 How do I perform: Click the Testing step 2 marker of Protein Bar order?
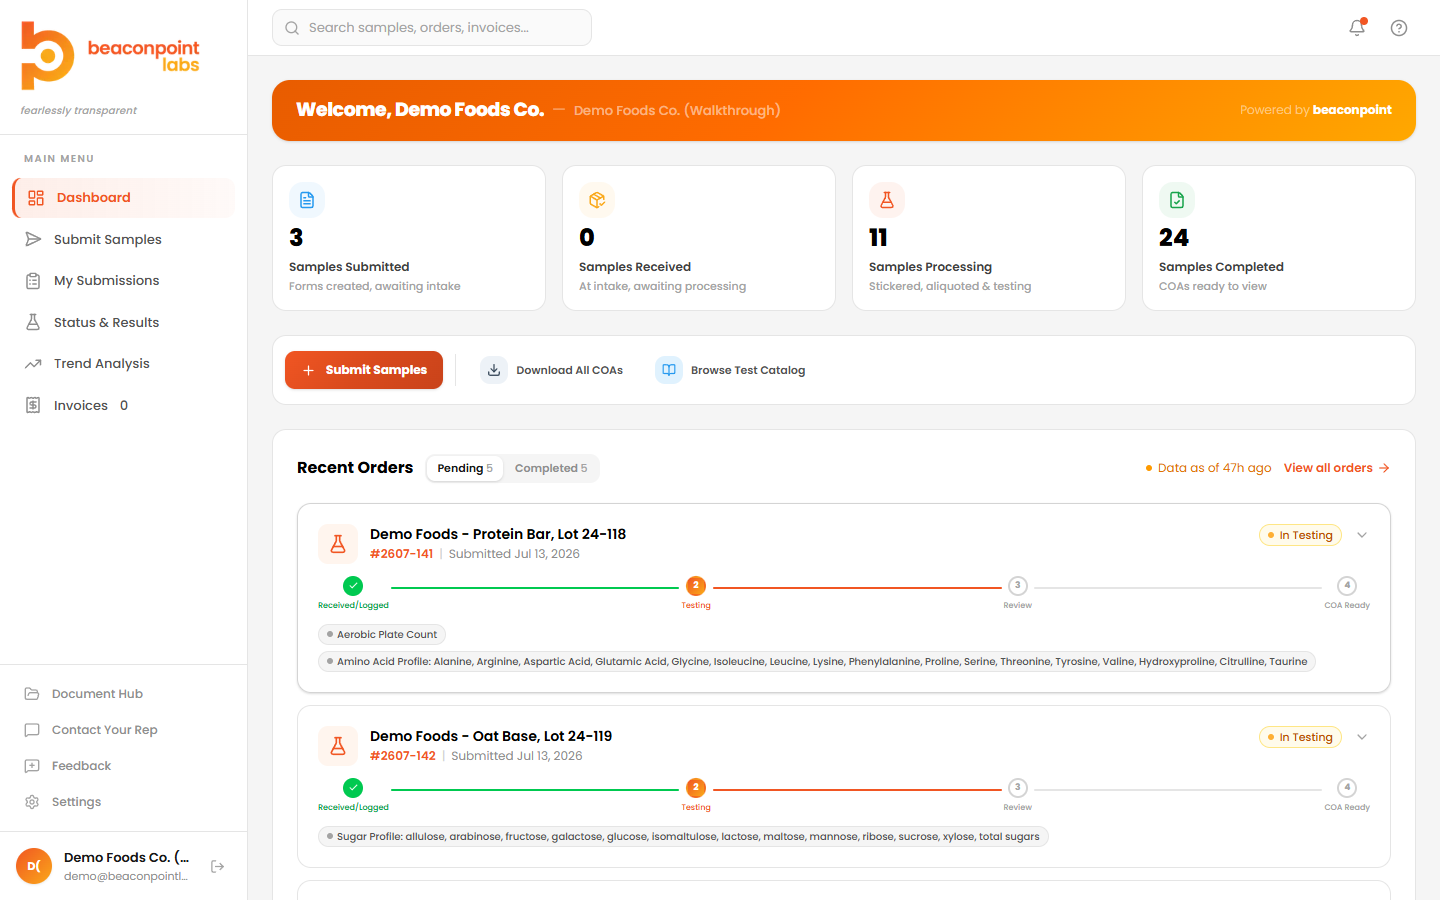pyautogui.click(x=696, y=586)
